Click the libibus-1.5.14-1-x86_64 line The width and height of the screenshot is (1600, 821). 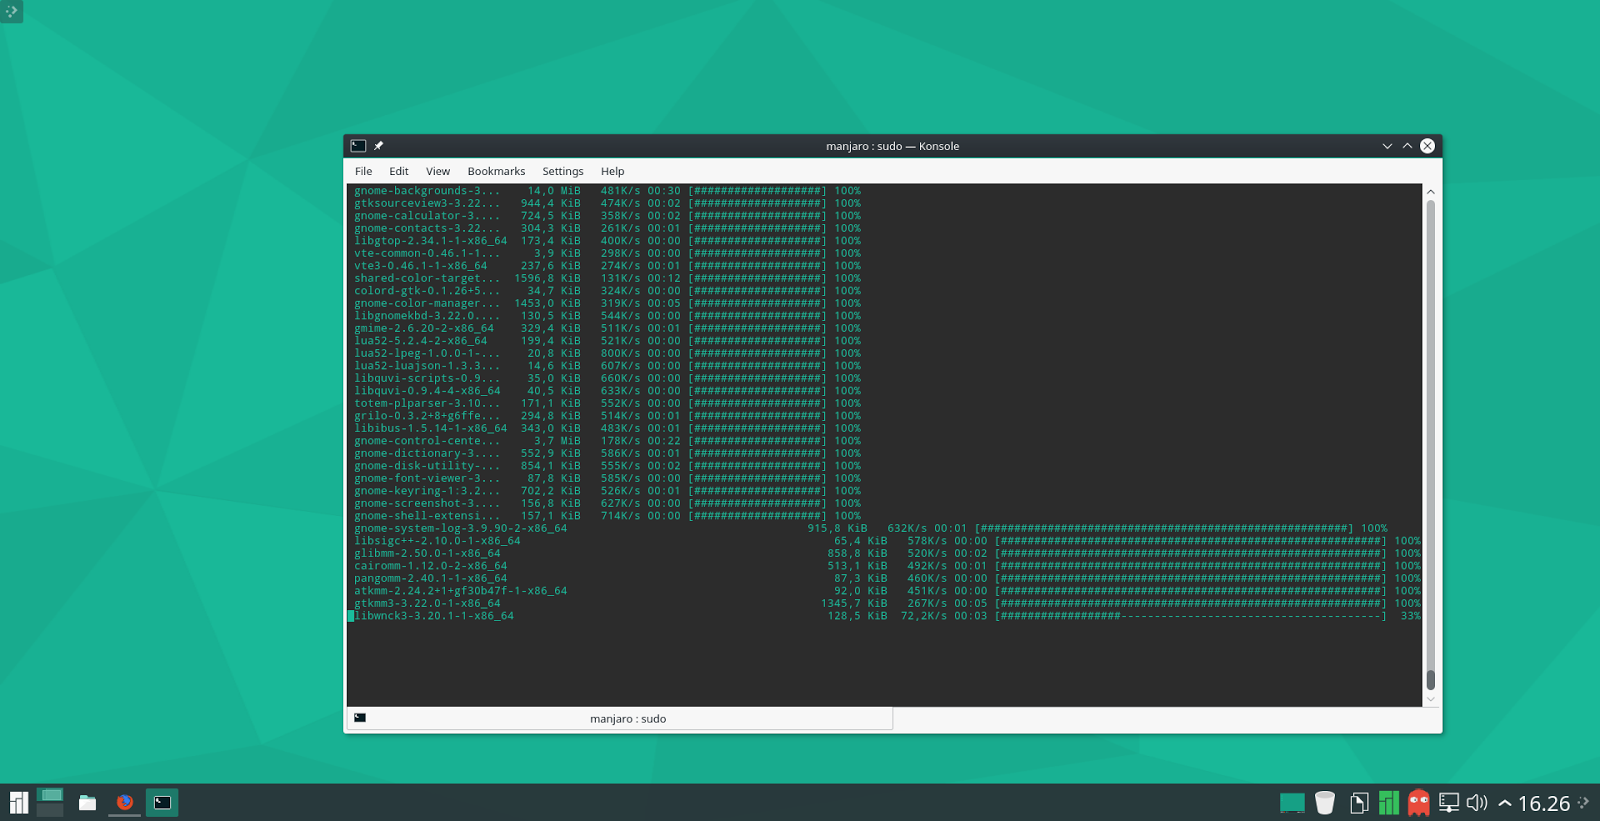point(607,428)
